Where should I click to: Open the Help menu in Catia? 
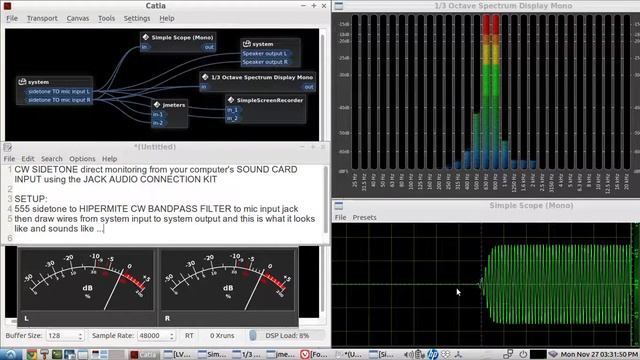167,18
